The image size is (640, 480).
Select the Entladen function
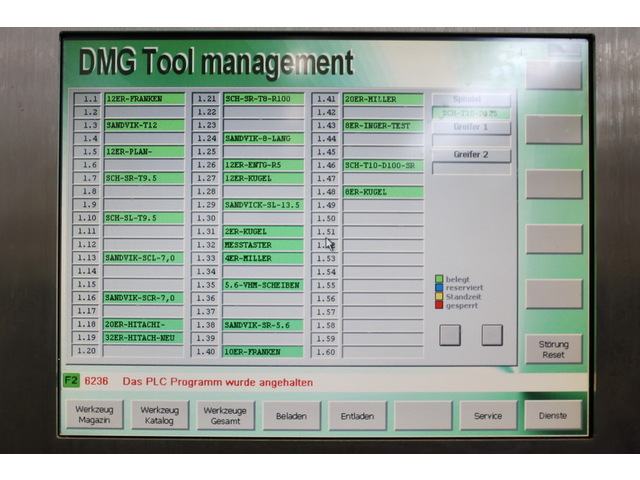tap(358, 416)
